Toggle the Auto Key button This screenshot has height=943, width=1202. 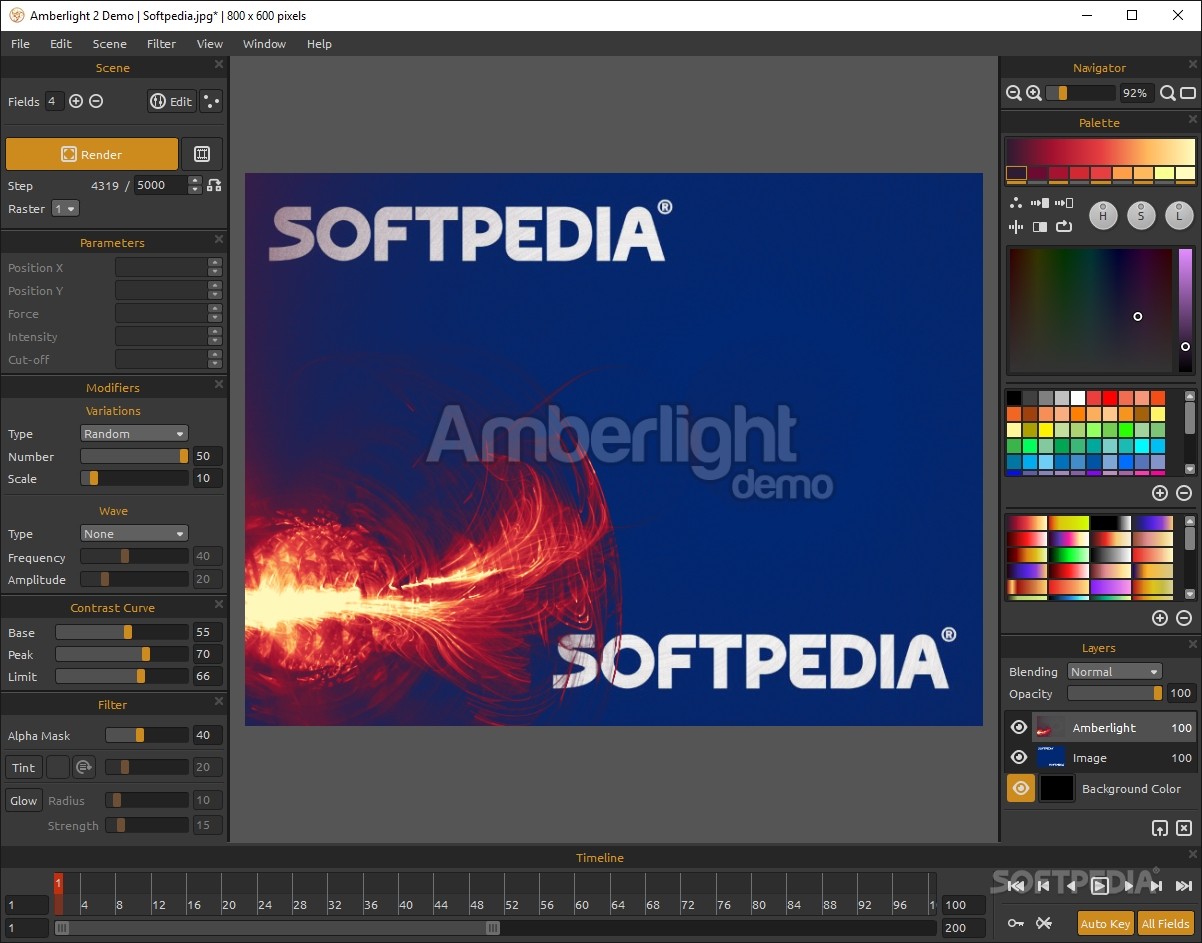[1105, 923]
